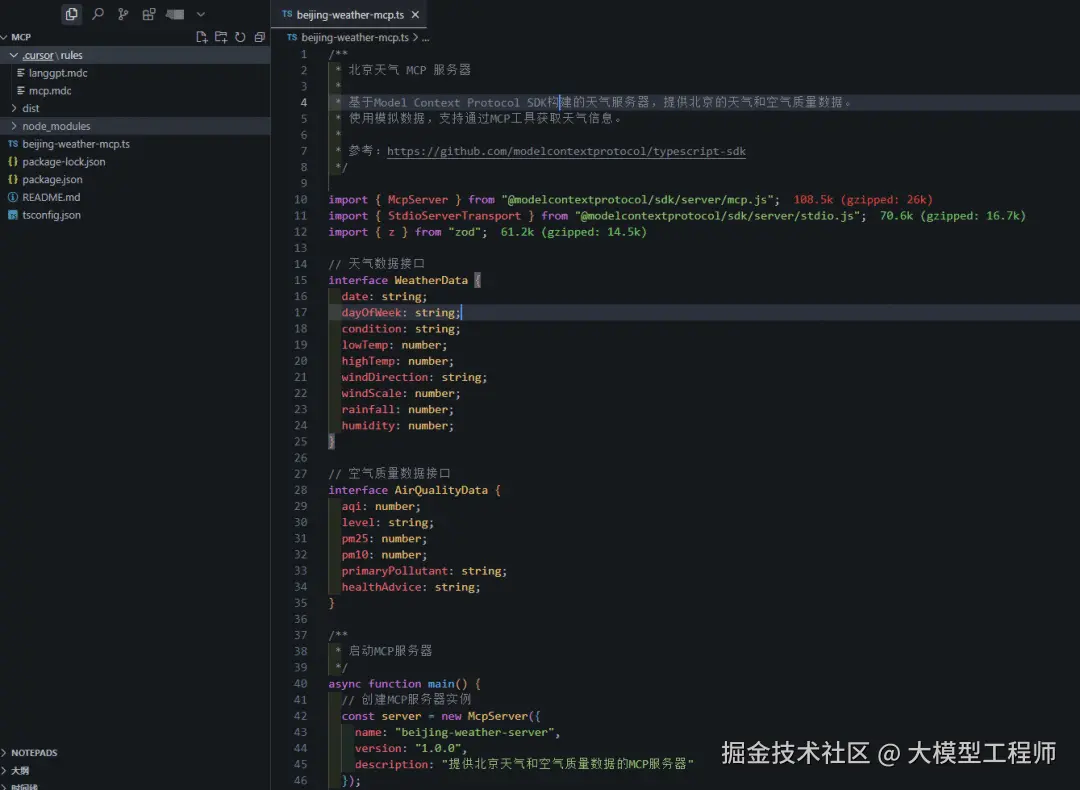Click the JSON braces icon beside package-lock.json

[12, 162]
